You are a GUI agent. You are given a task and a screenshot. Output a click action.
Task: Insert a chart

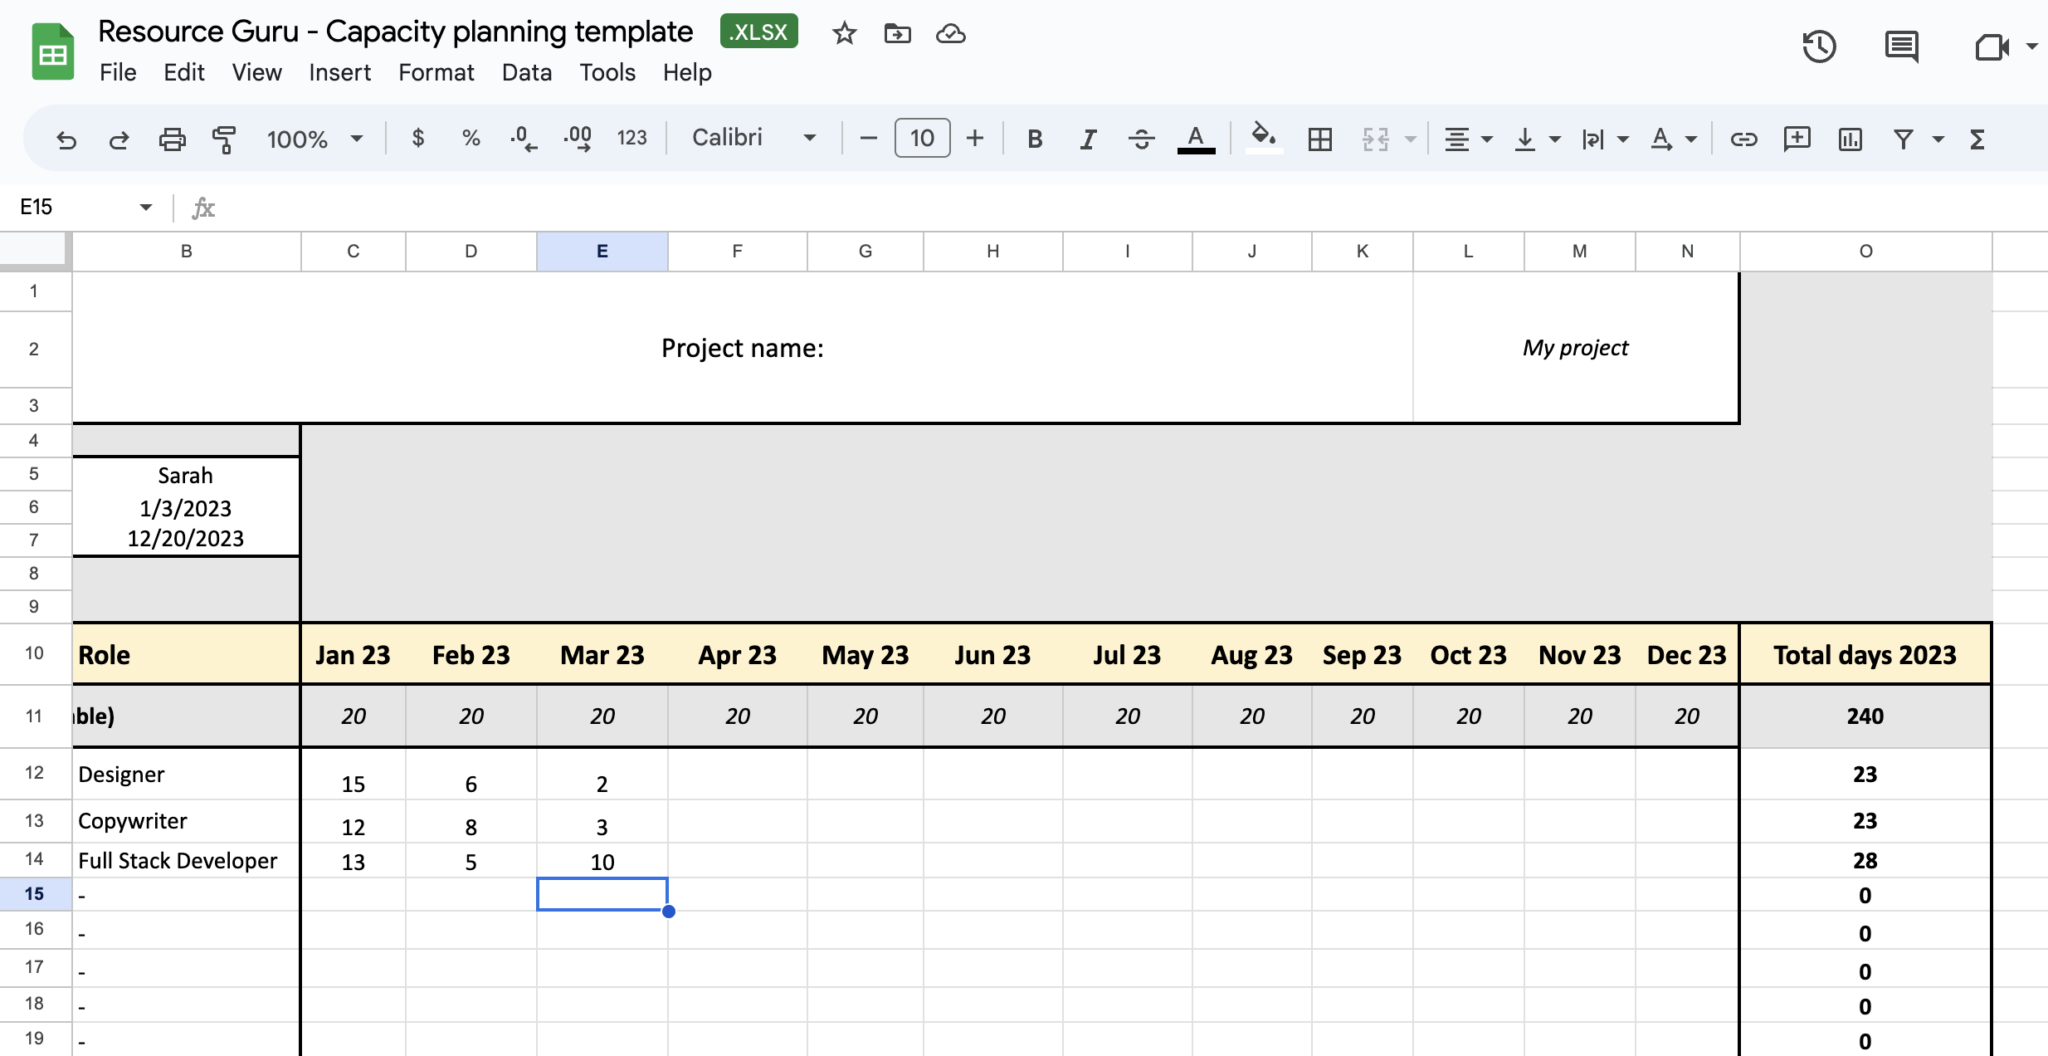pyautogui.click(x=1848, y=139)
